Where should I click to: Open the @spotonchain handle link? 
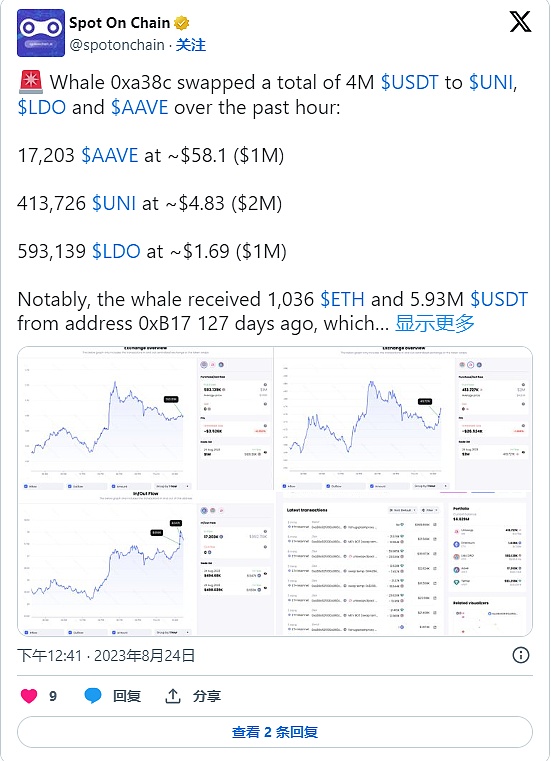(x=117, y=45)
